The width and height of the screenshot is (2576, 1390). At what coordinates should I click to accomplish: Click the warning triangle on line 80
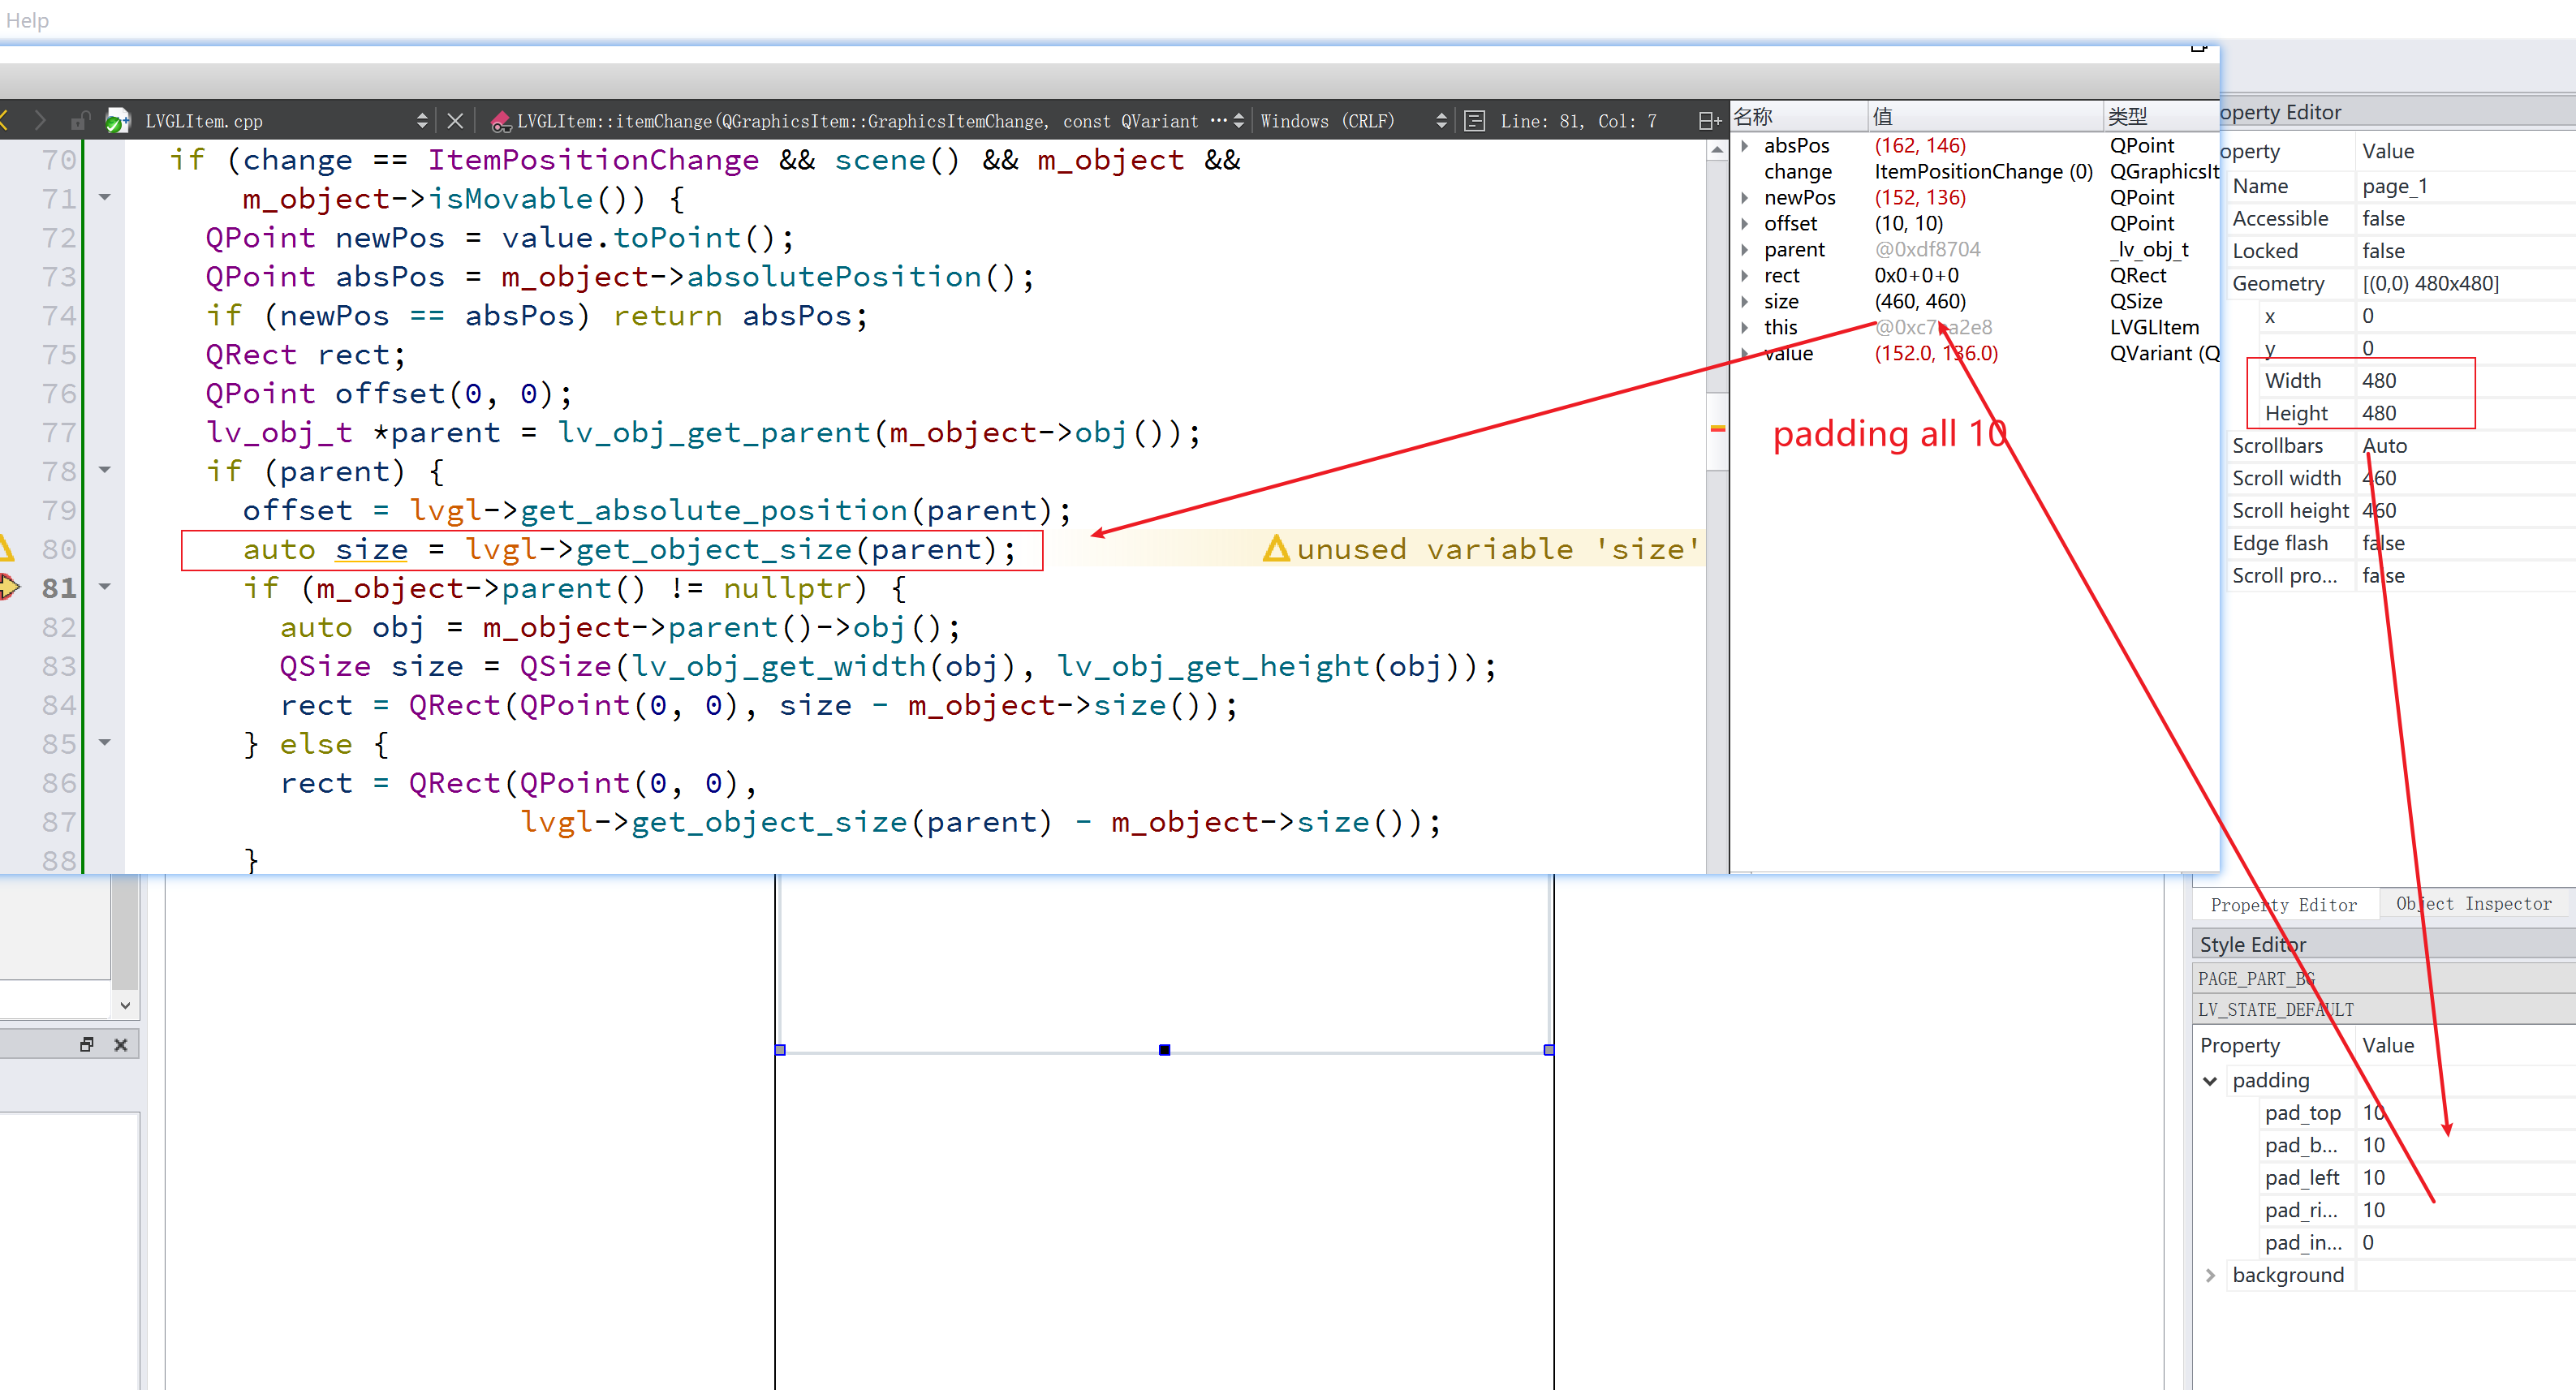coord(5,547)
